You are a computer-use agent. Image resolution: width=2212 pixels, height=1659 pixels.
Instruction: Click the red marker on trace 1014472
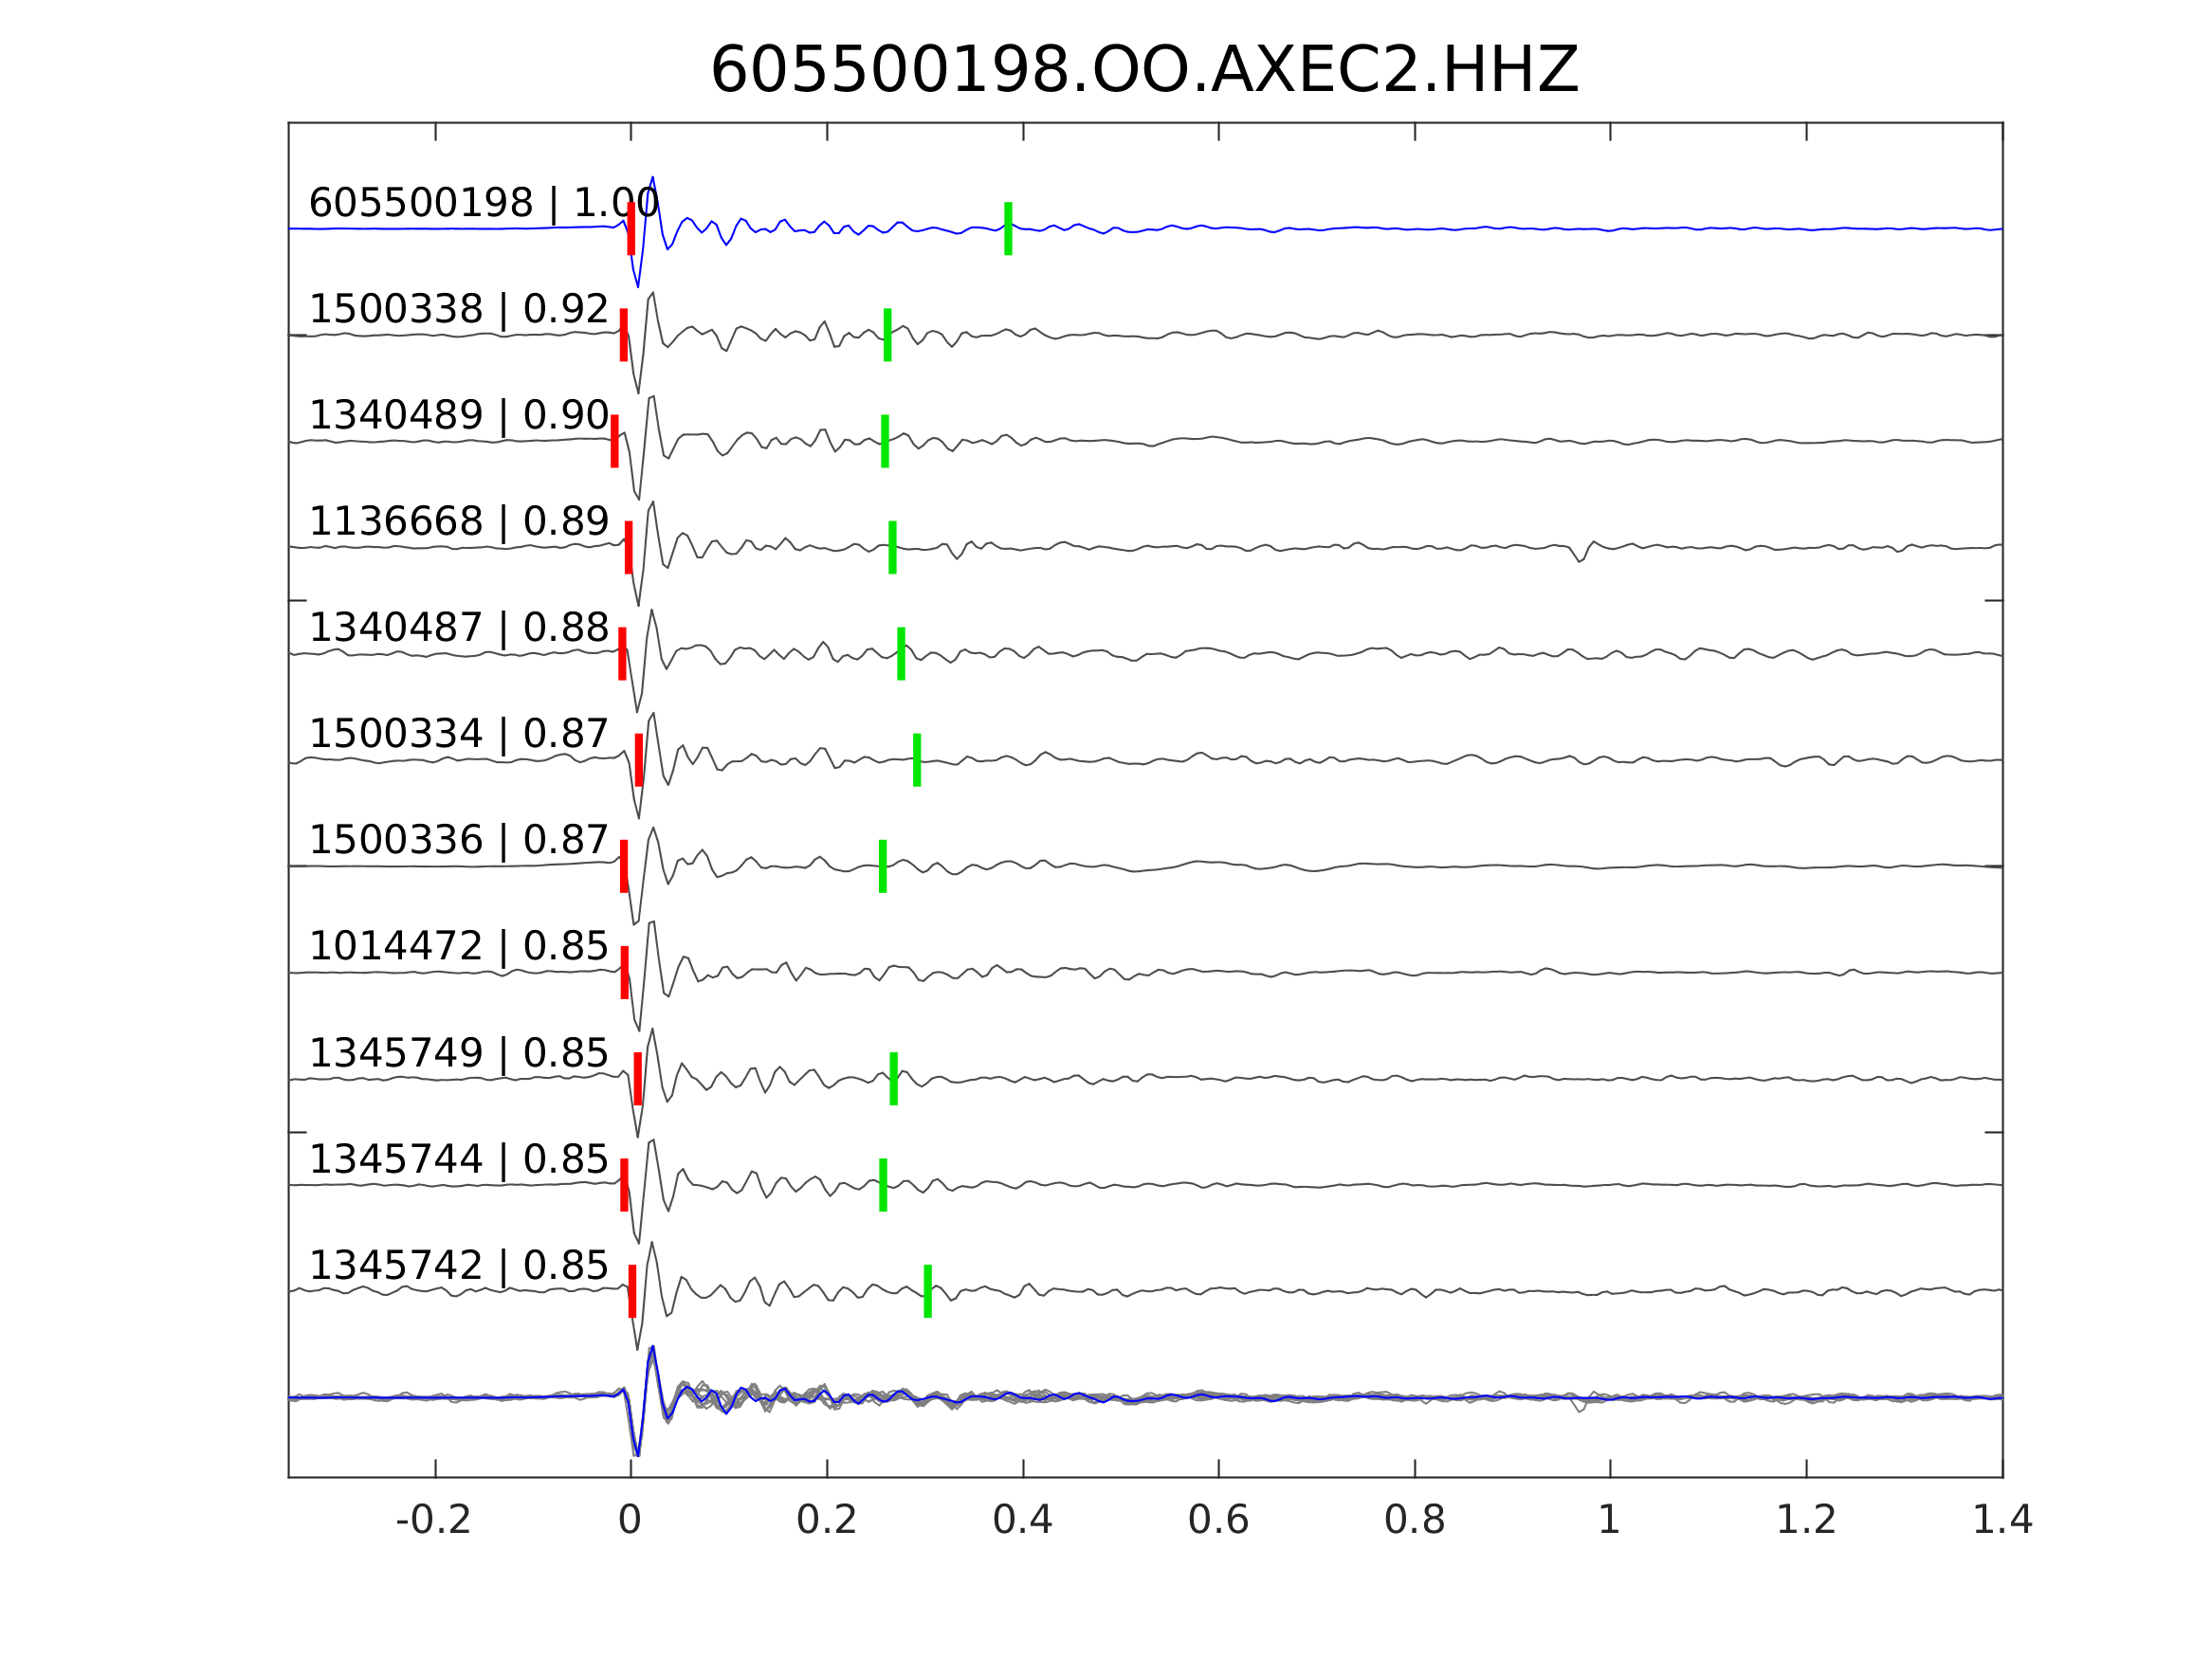coord(625,972)
